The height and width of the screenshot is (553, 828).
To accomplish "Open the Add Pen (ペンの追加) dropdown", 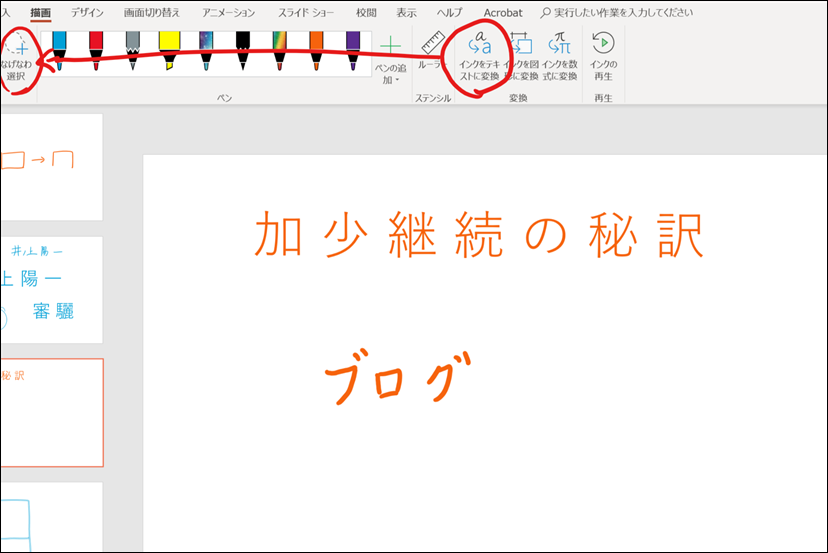I will (x=390, y=59).
